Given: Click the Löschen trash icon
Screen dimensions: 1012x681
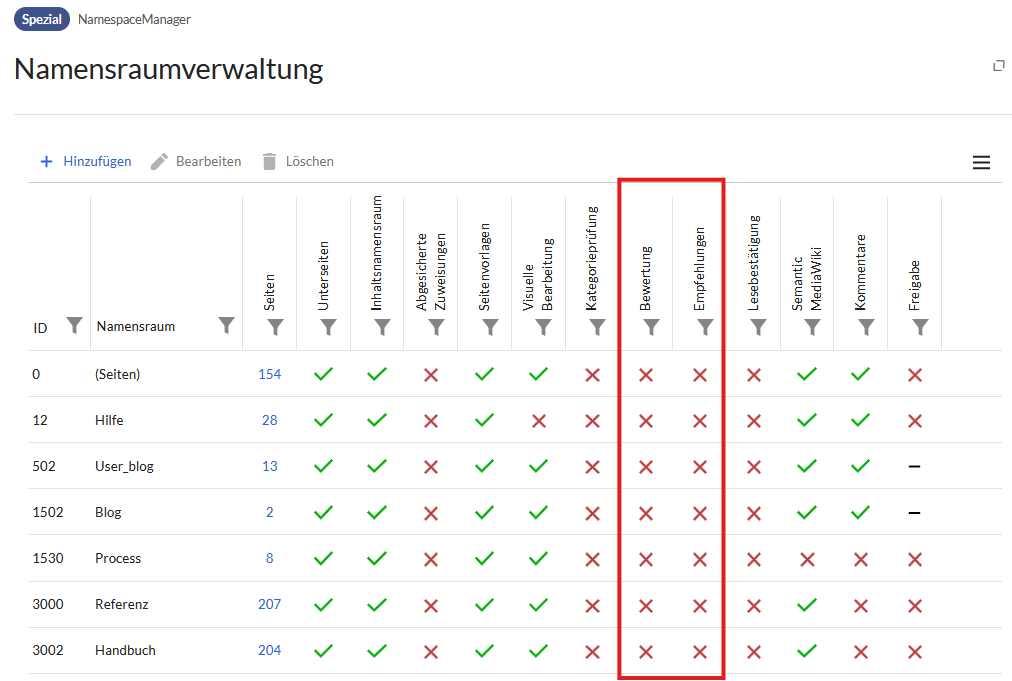Looking at the screenshot, I should 268,161.
